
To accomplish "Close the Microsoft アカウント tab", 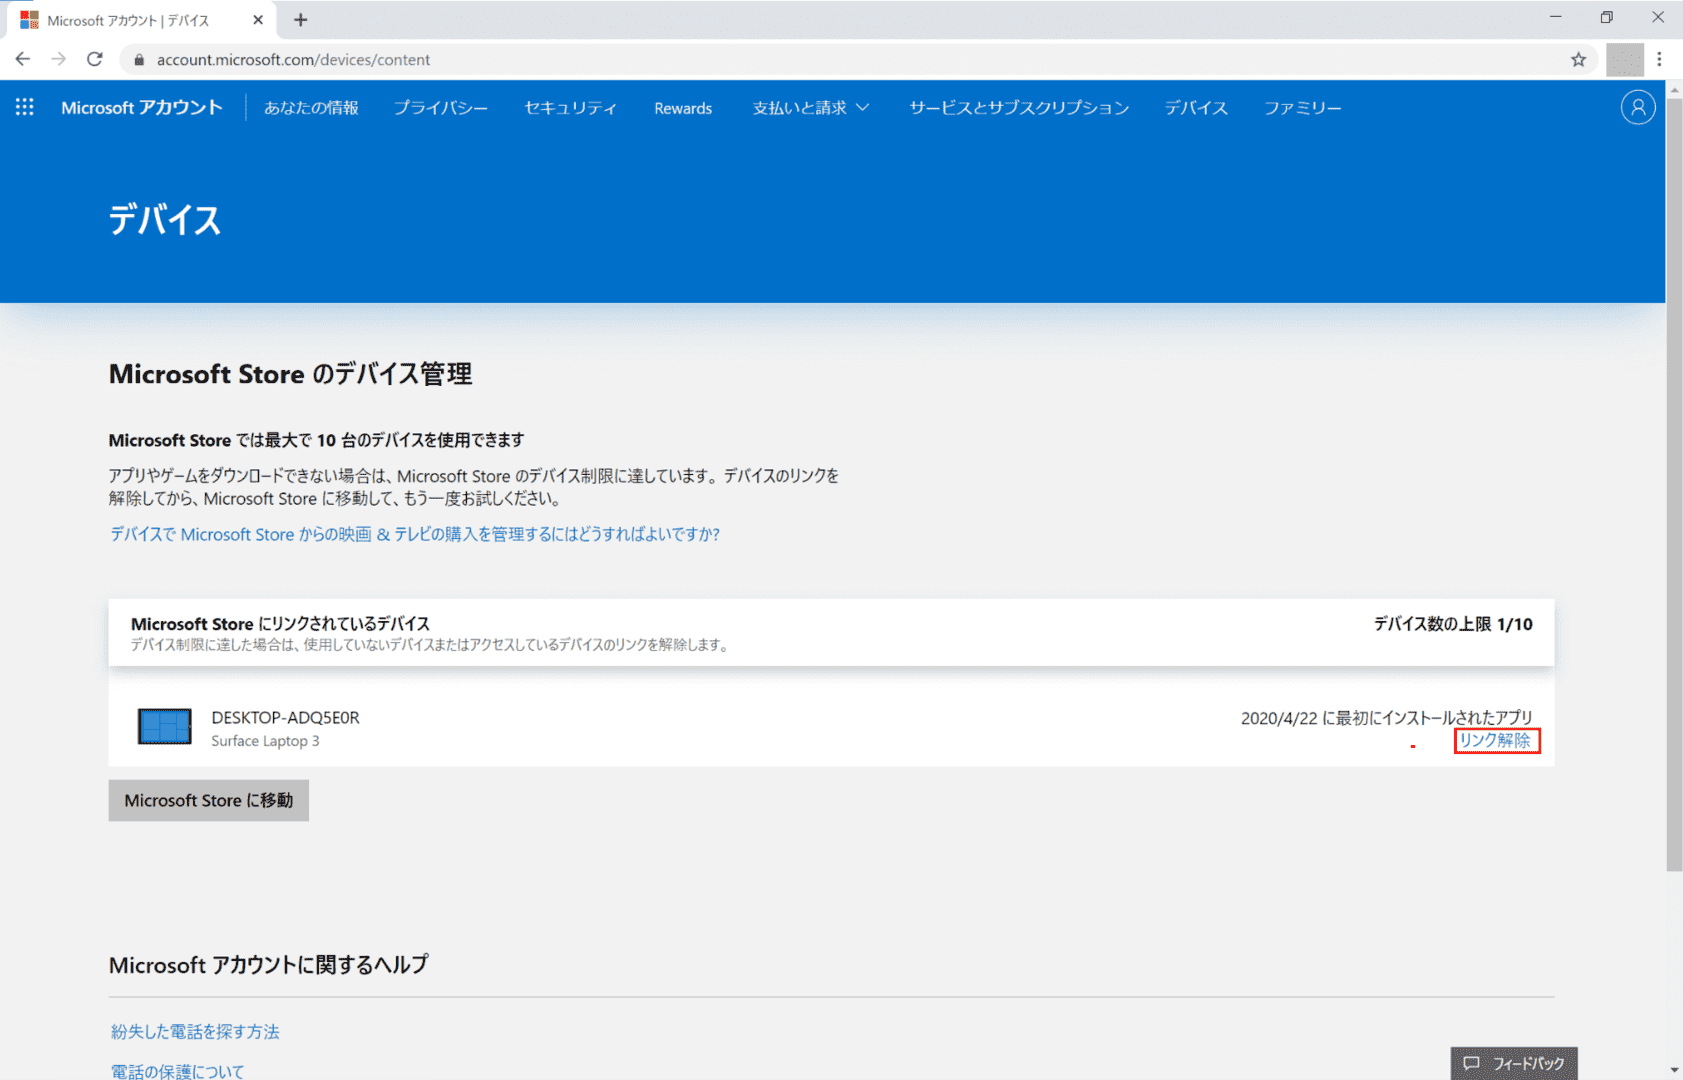I will (258, 20).
